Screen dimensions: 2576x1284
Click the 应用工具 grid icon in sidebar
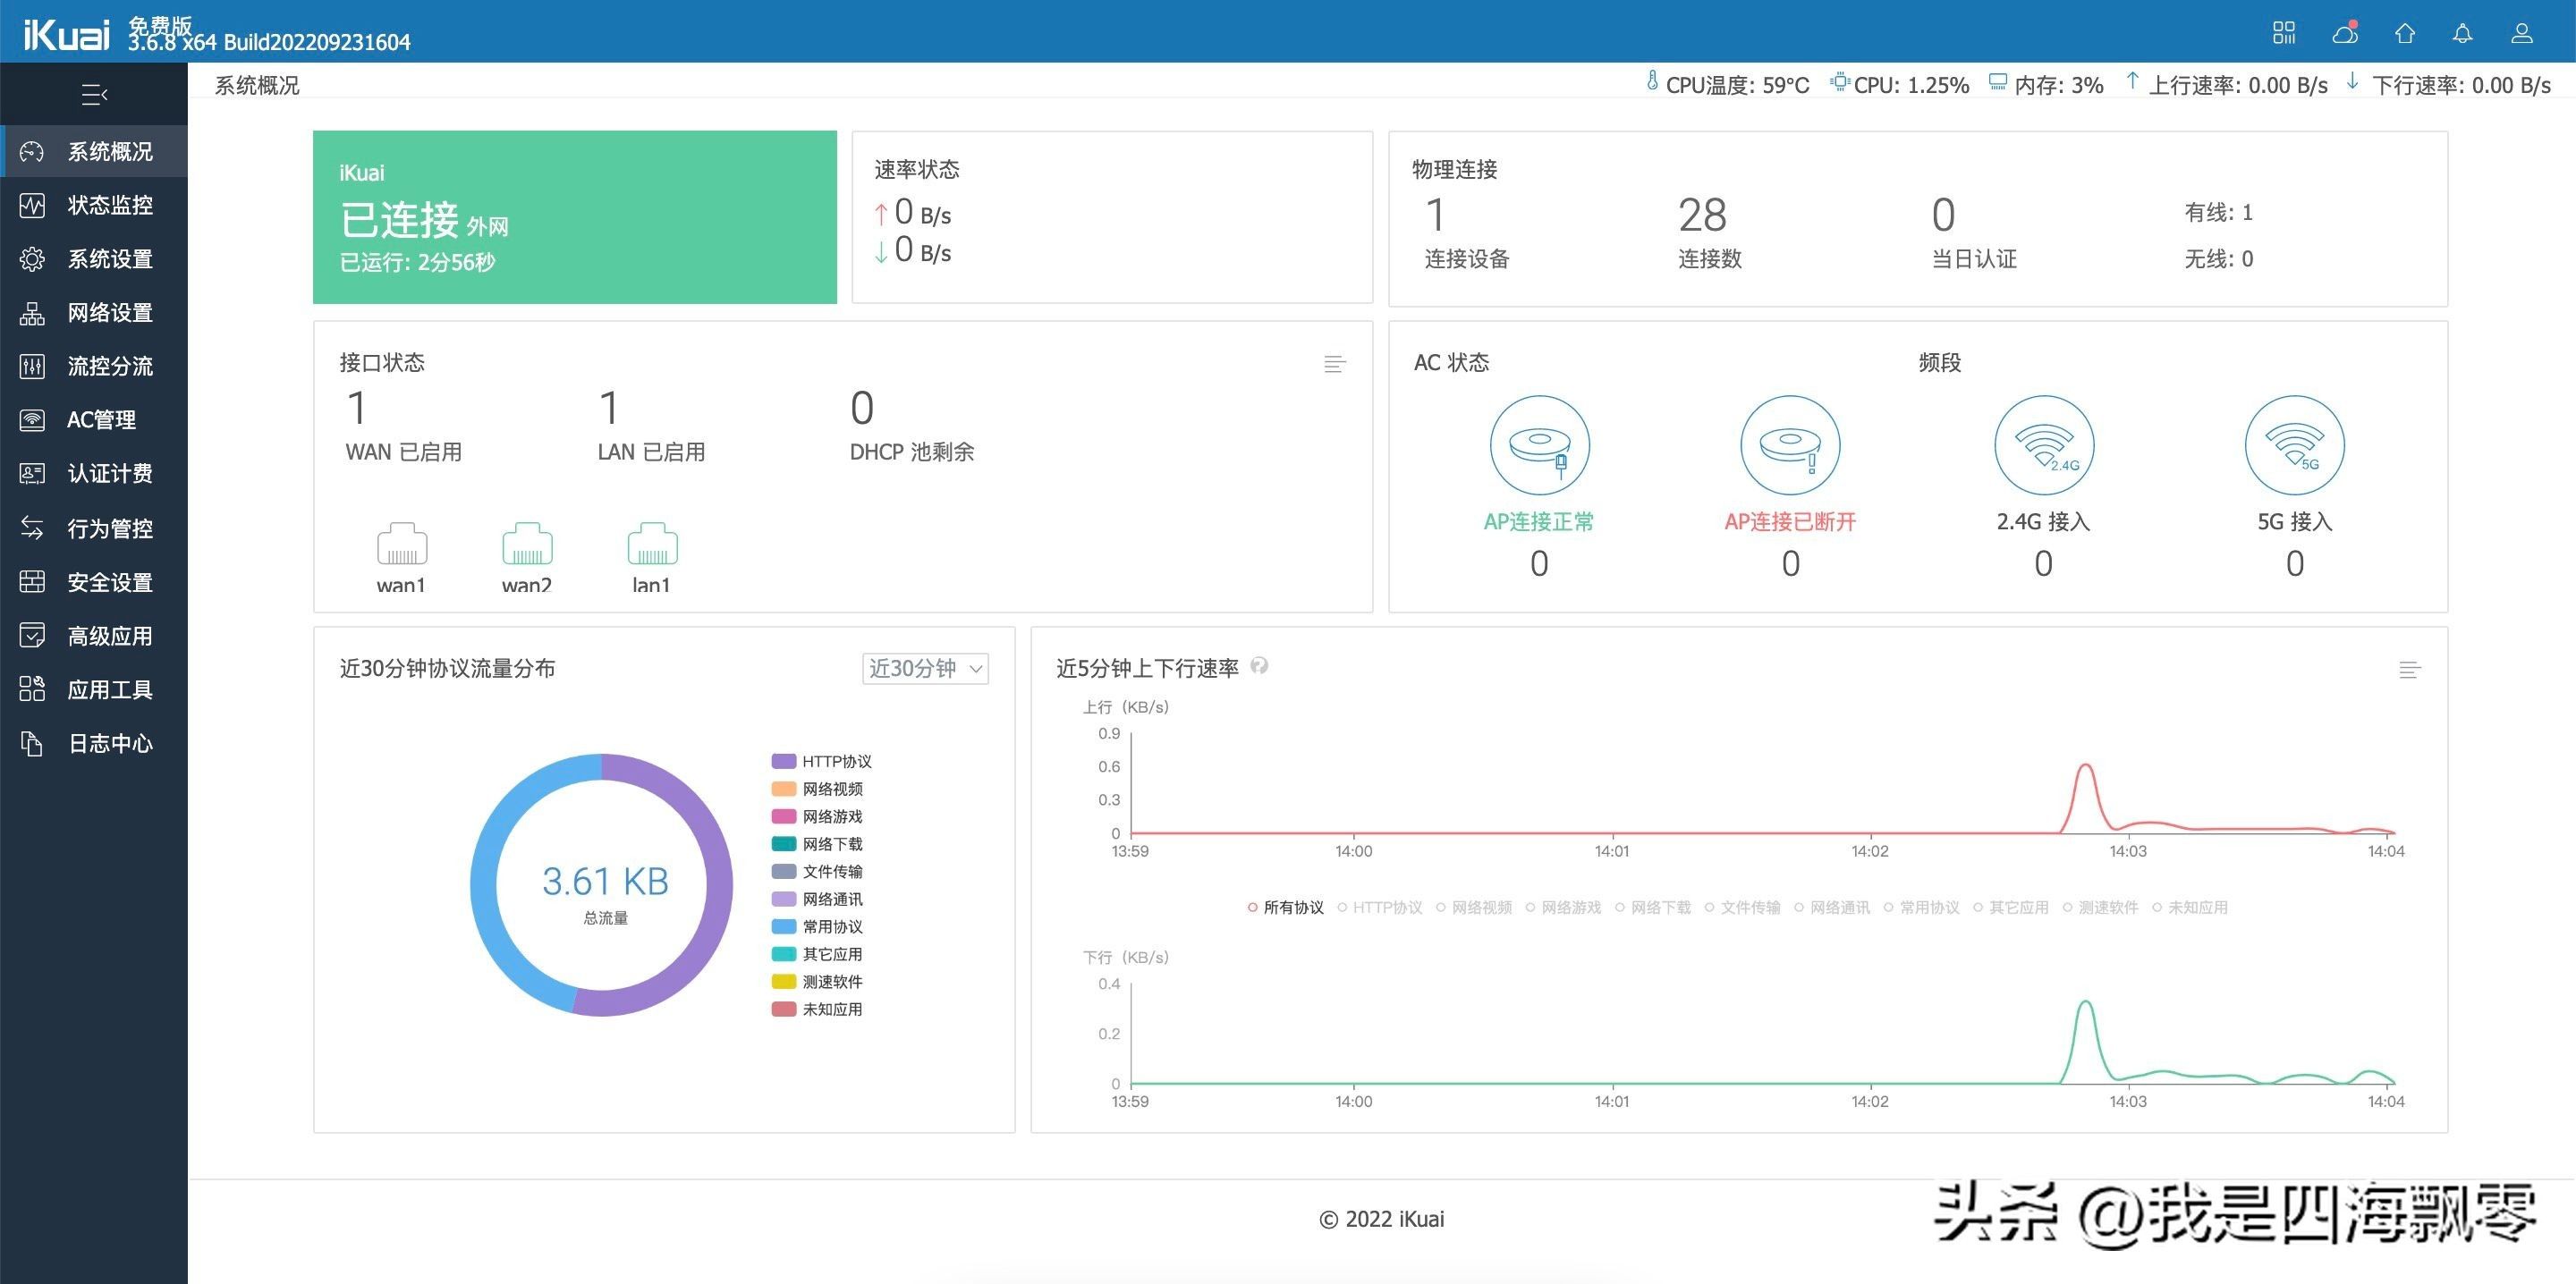(x=32, y=689)
